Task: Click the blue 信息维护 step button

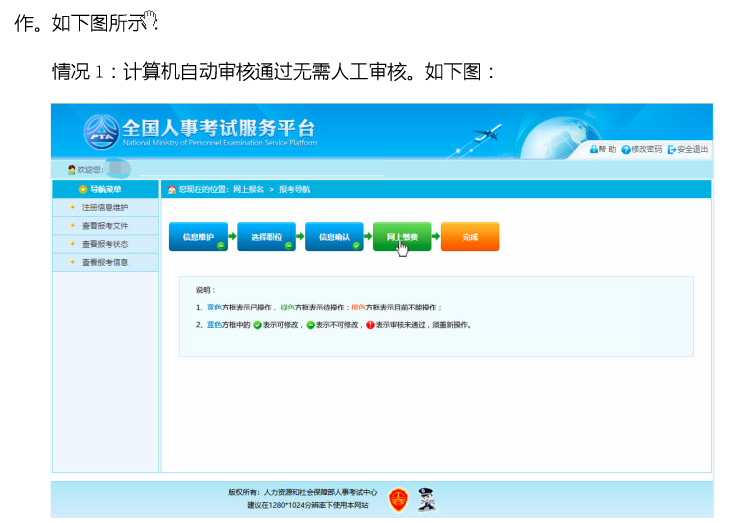Action: click(x=198, y=236)
